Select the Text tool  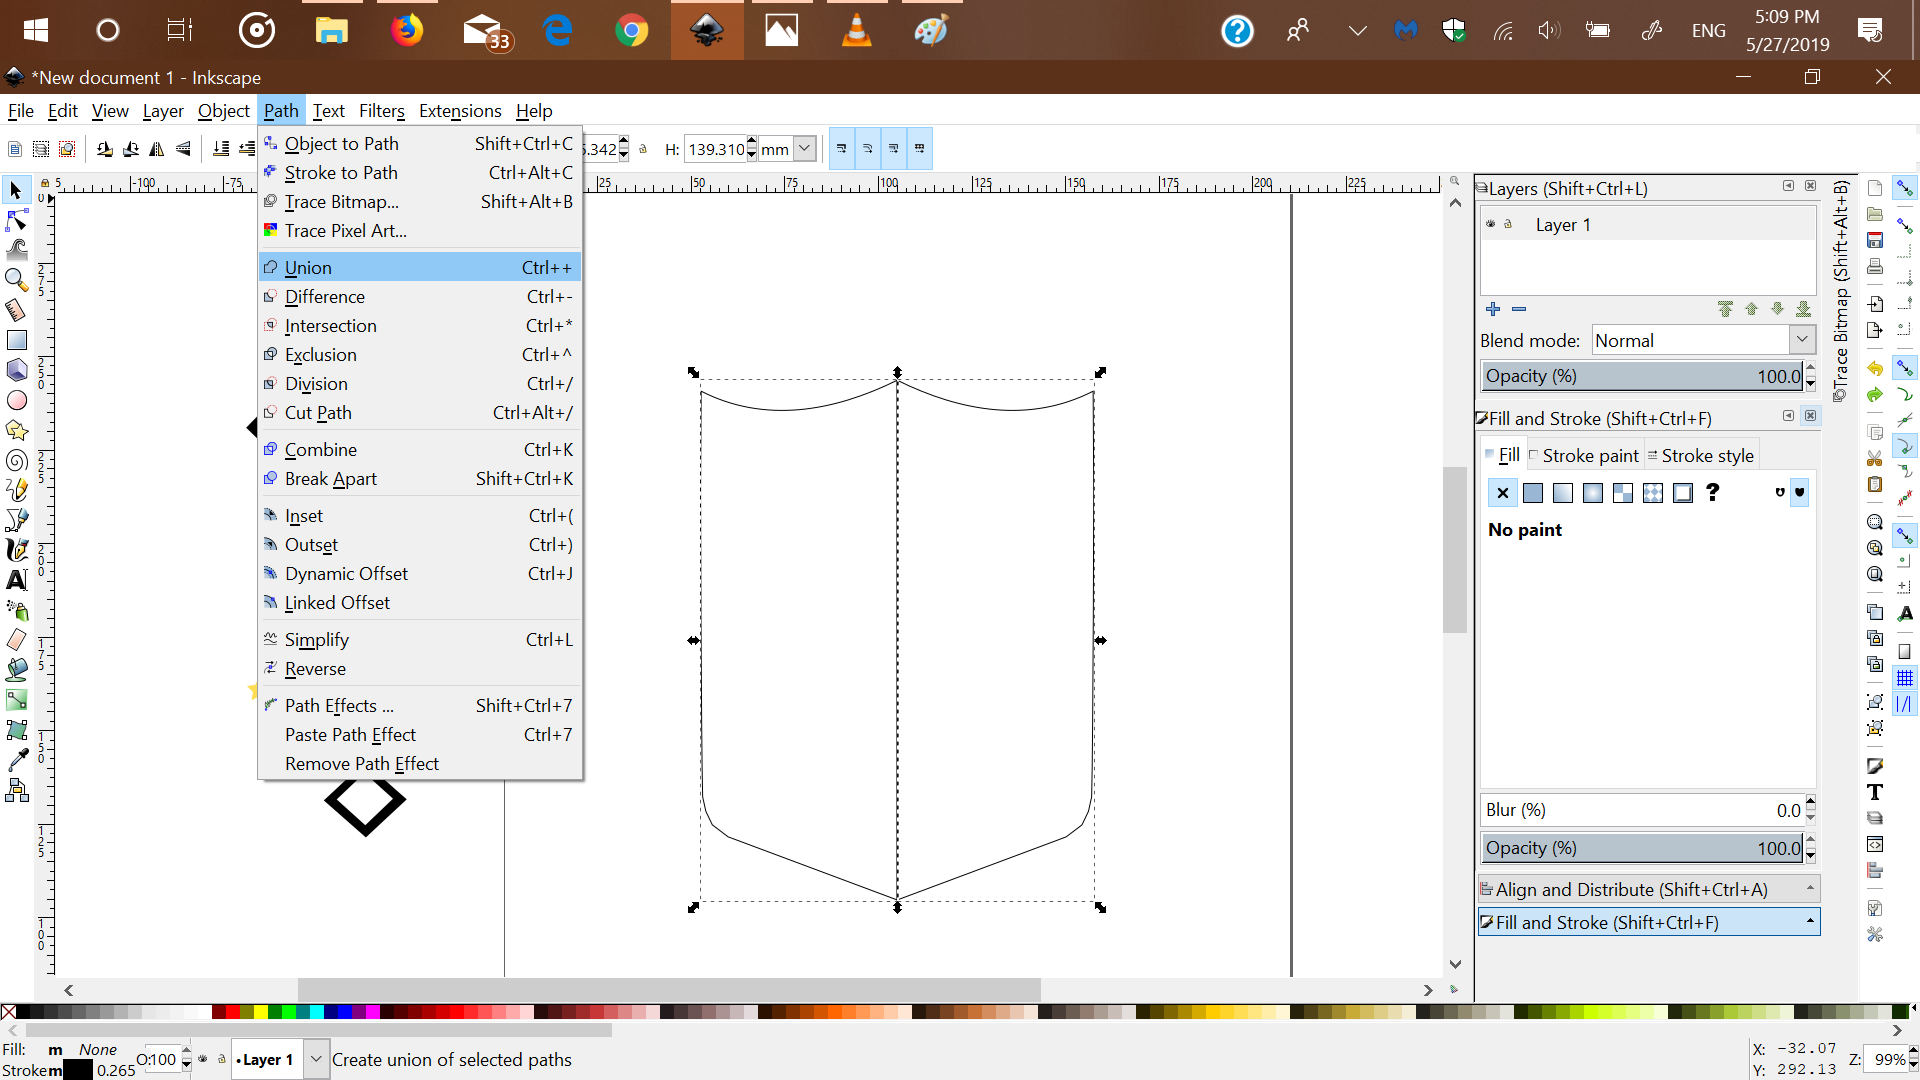[17, 580]
